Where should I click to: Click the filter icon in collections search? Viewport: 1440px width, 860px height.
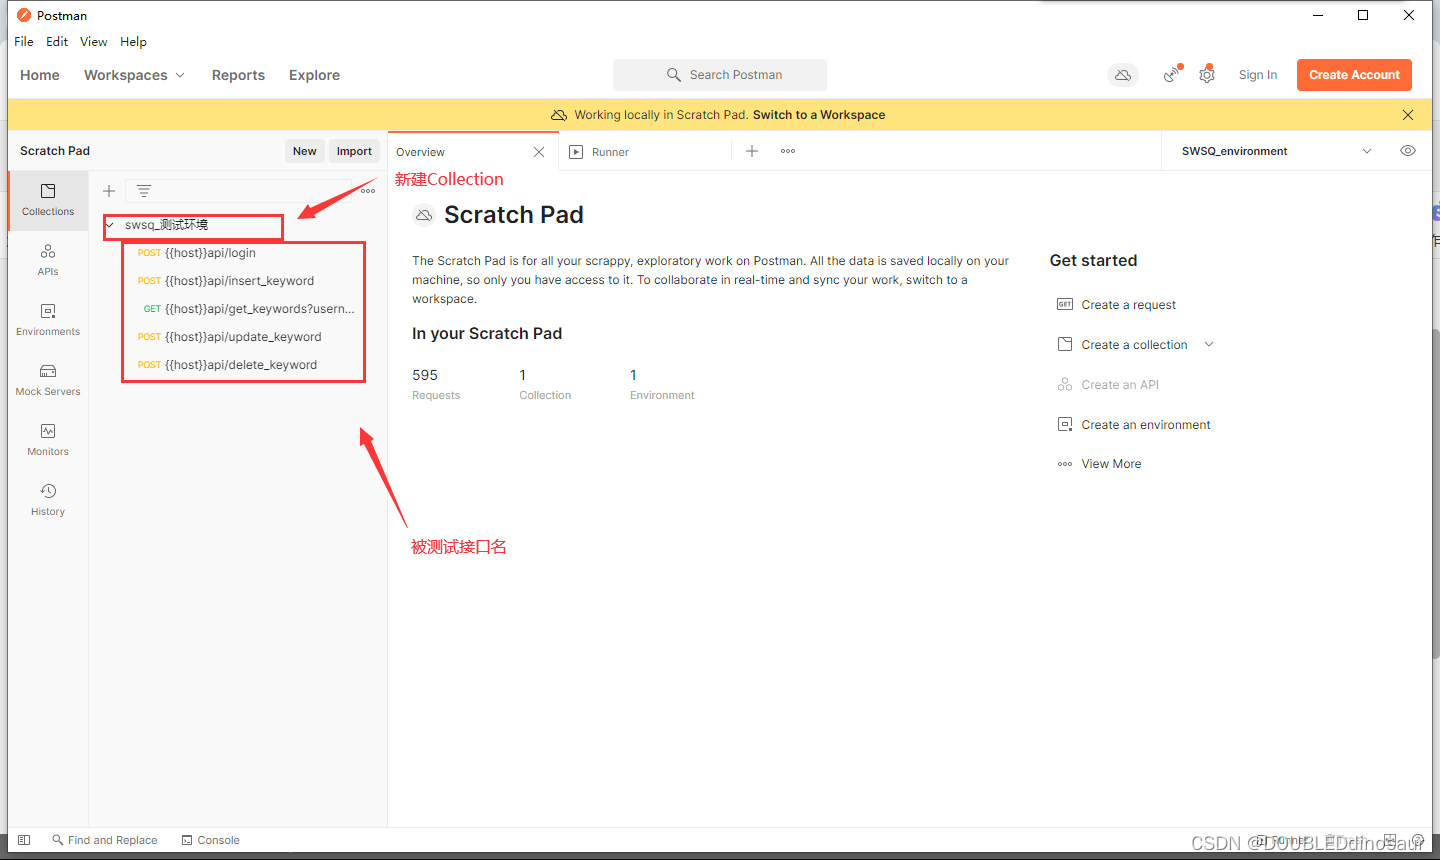(144, 191)
